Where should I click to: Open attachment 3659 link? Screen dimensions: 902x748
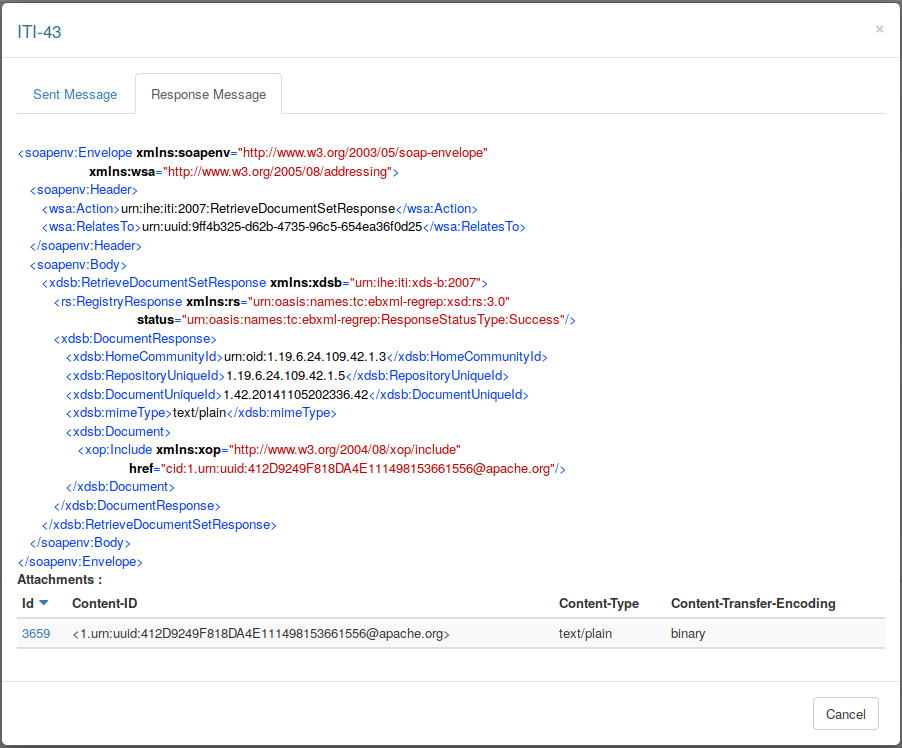35,633
